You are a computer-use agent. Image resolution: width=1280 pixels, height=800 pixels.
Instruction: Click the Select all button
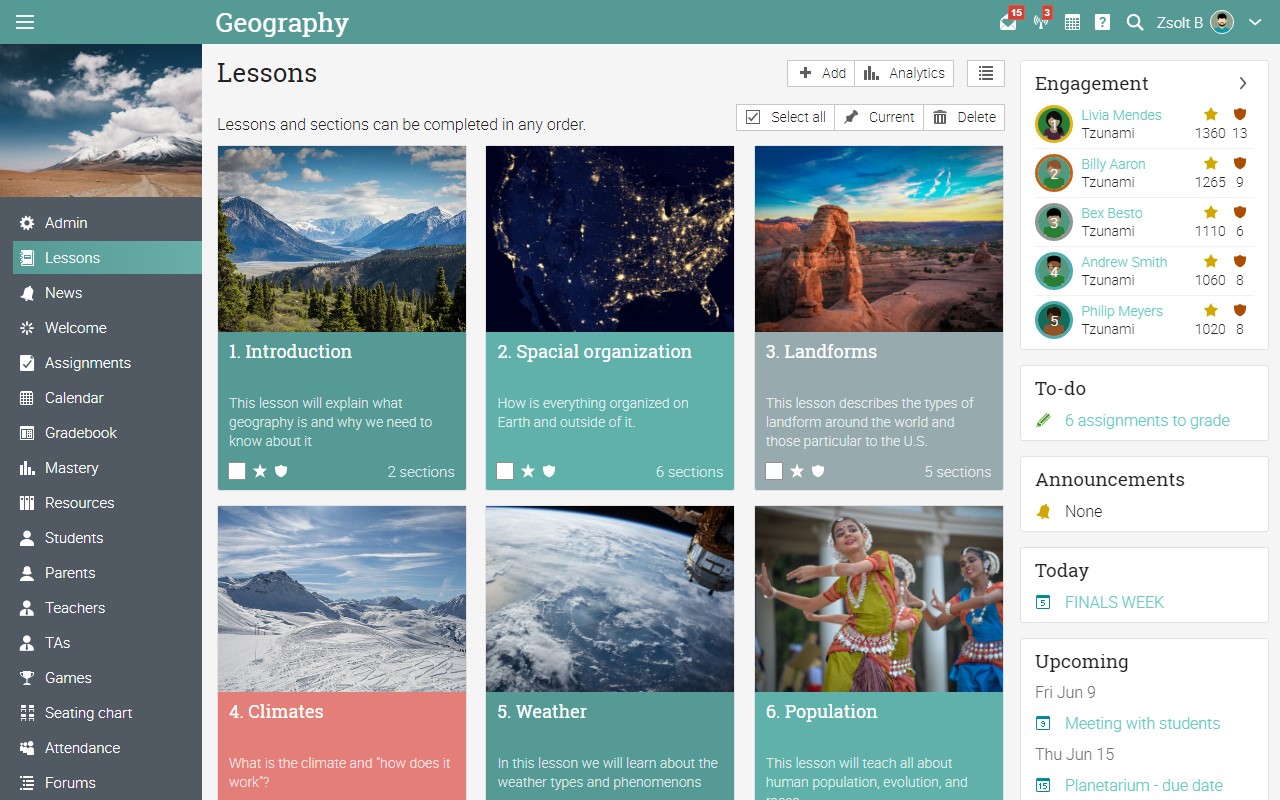tap(786, 117)
